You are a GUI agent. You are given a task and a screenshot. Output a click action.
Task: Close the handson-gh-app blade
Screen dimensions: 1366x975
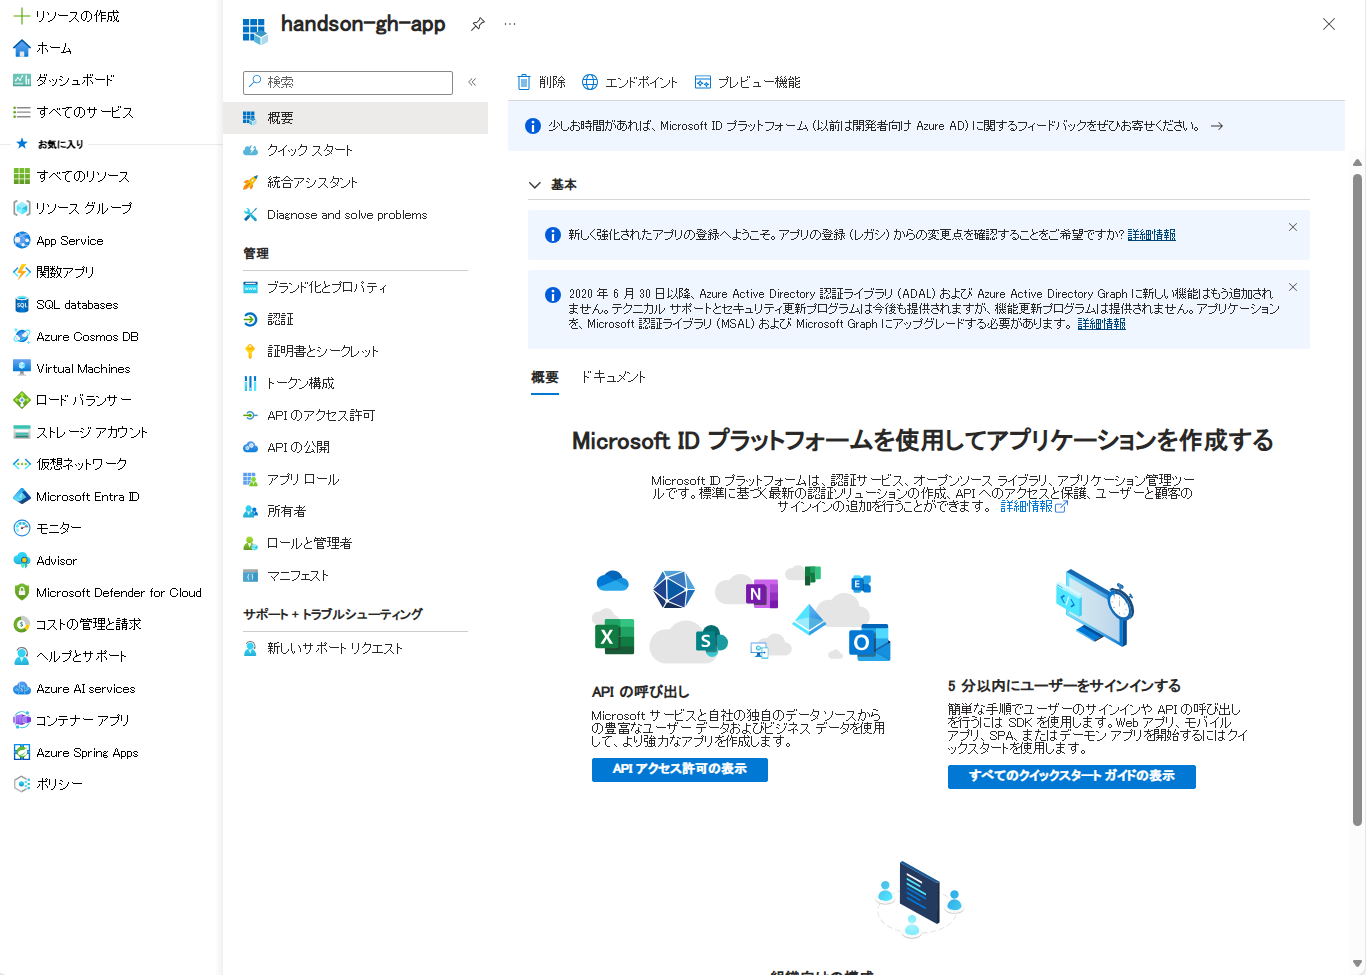click(1329, 24)
